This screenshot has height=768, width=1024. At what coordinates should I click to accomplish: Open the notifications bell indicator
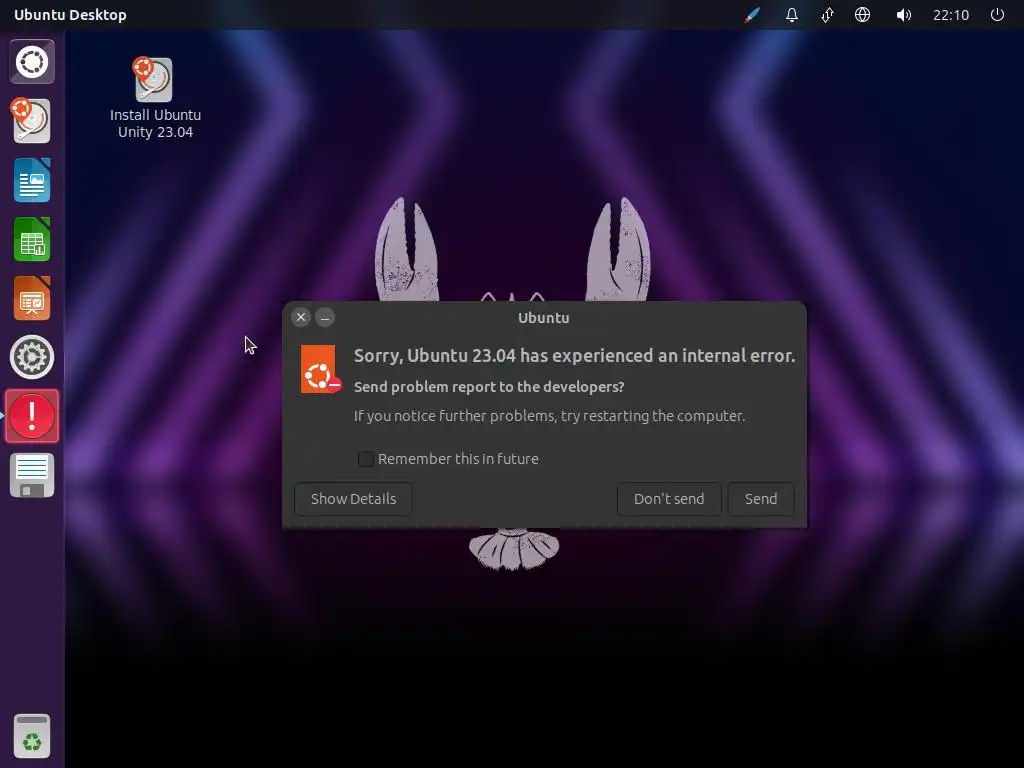click(792, 14)
